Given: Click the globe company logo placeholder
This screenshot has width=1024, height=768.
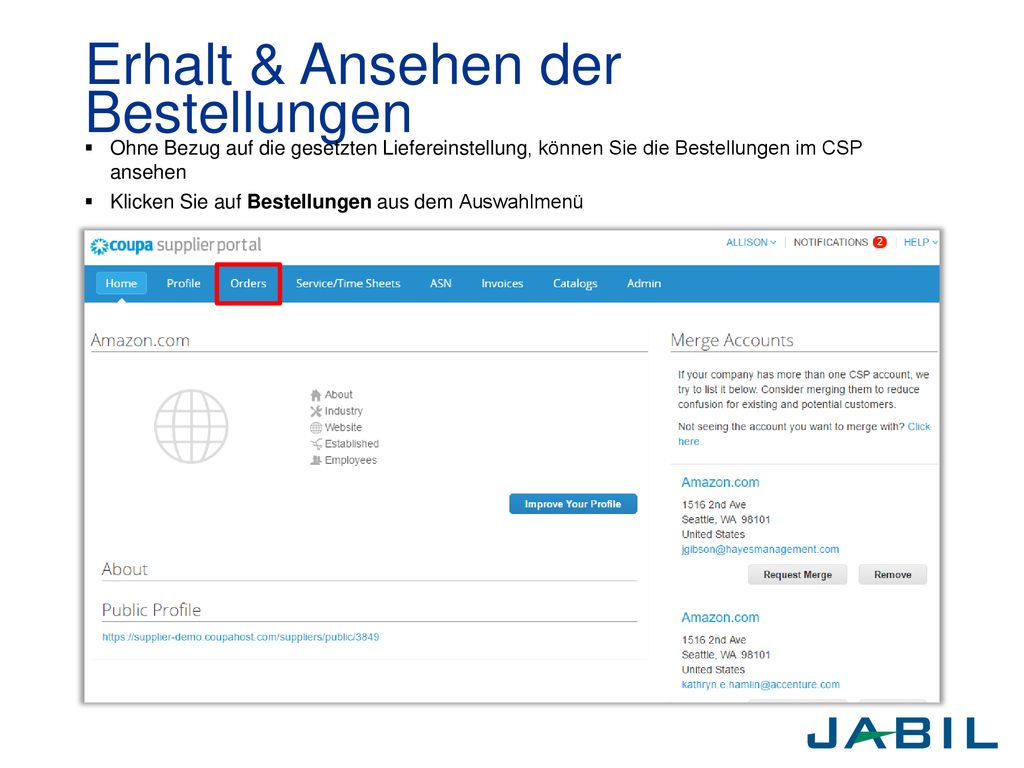Looking at the screenshot, I should pos(191,426).
